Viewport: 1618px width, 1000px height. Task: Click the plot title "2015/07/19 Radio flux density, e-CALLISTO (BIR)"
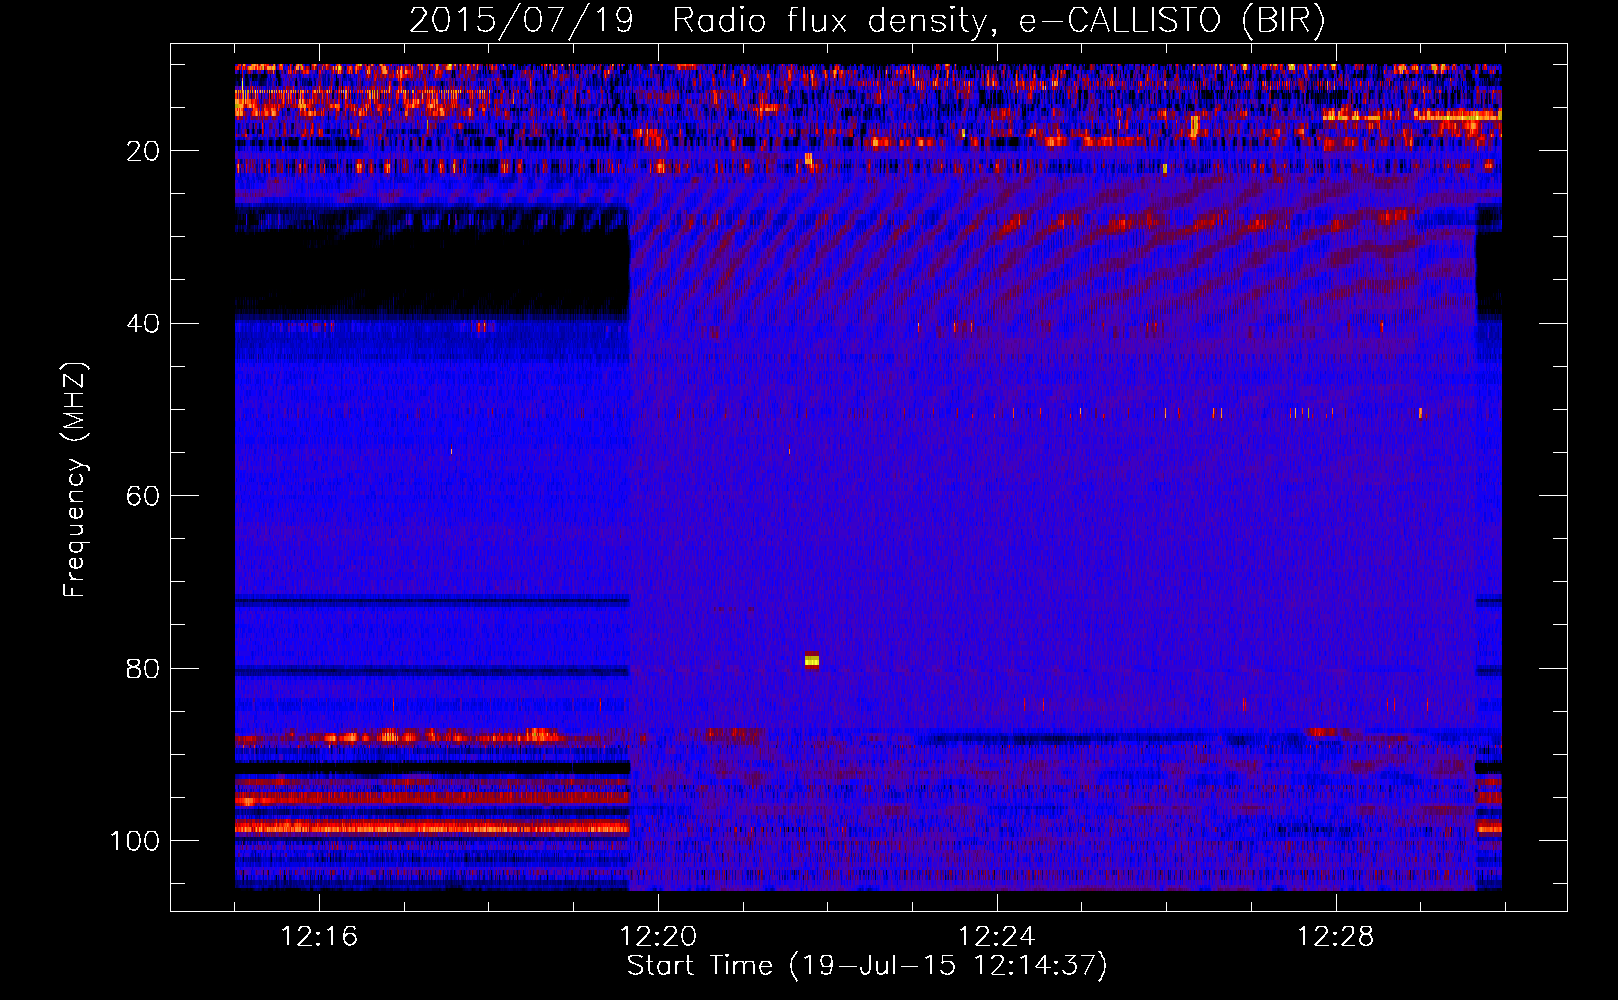(867, 20)
